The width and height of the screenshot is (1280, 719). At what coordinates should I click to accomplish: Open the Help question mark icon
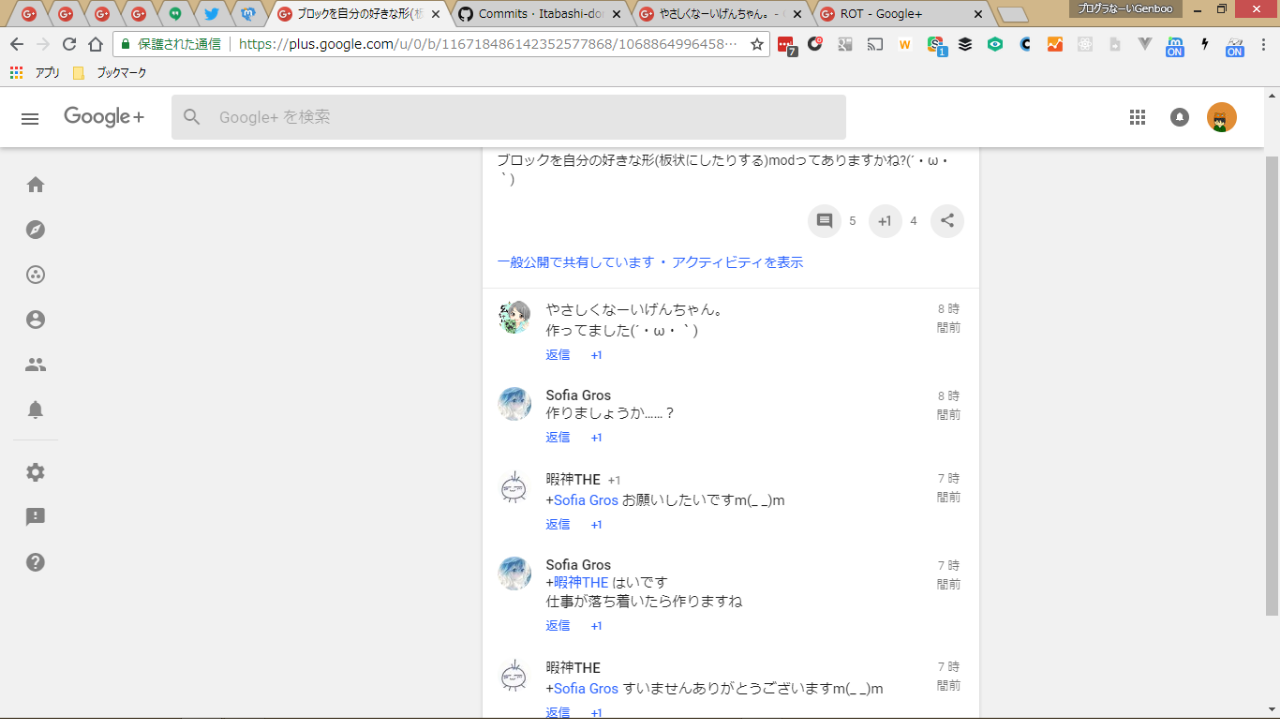coord(35,562)
